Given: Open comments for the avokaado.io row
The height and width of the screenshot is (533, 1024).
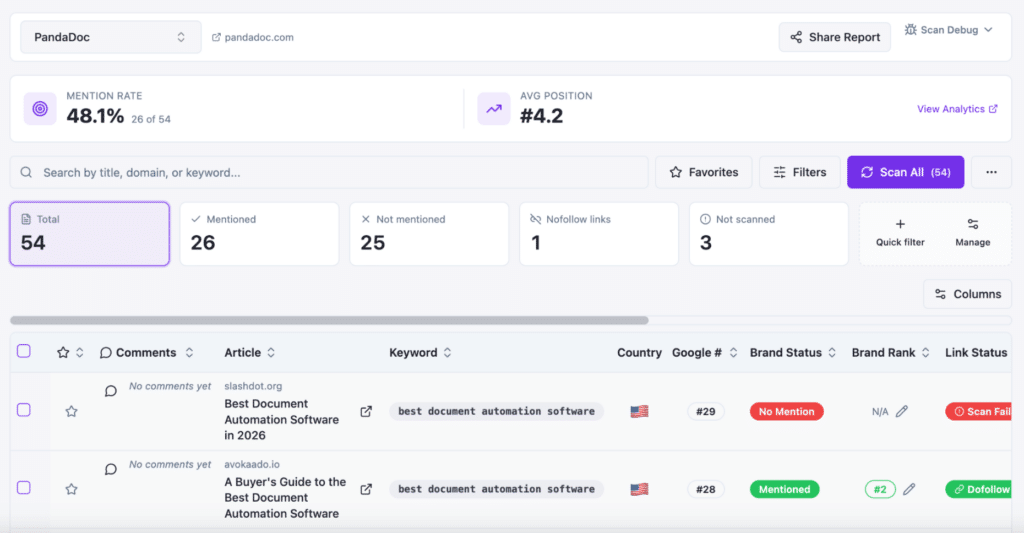Looking at the screenshot, I should click(110, 470).
